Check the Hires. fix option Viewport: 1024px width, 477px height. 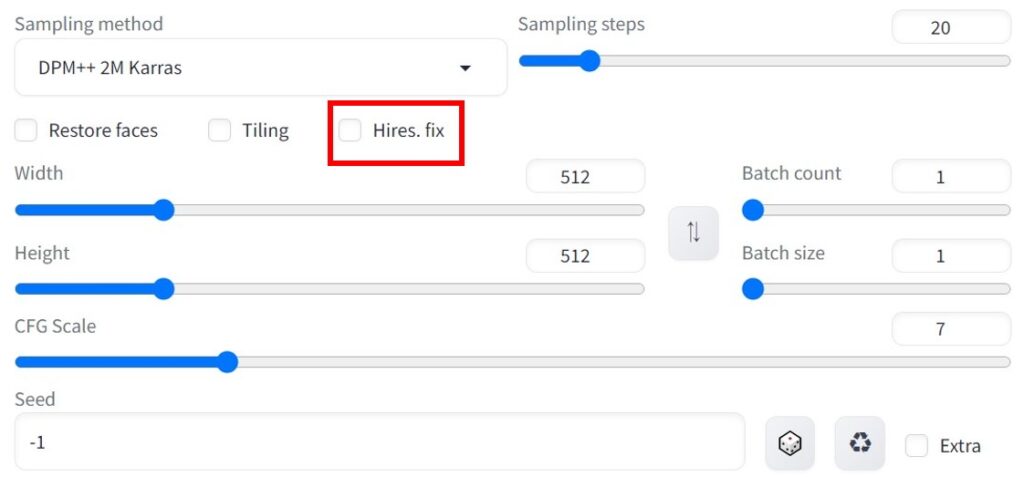[x=350, y=131]
